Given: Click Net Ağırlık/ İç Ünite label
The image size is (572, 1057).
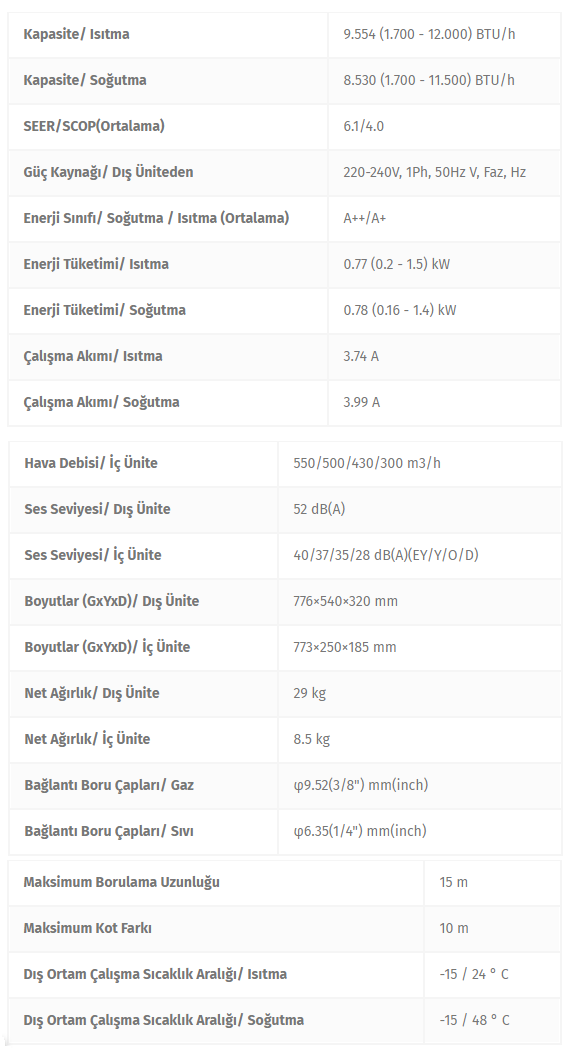Looking at the screenshot, I should point(87,739).
